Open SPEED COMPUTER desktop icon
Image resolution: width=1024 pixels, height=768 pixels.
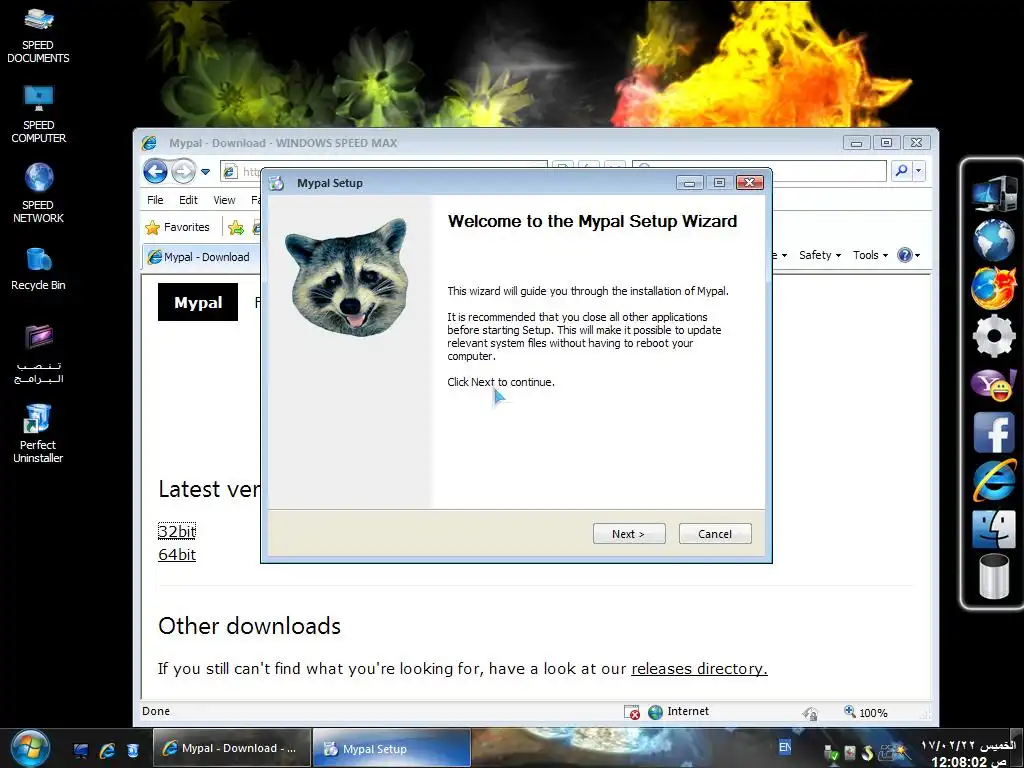coord(38,114)
